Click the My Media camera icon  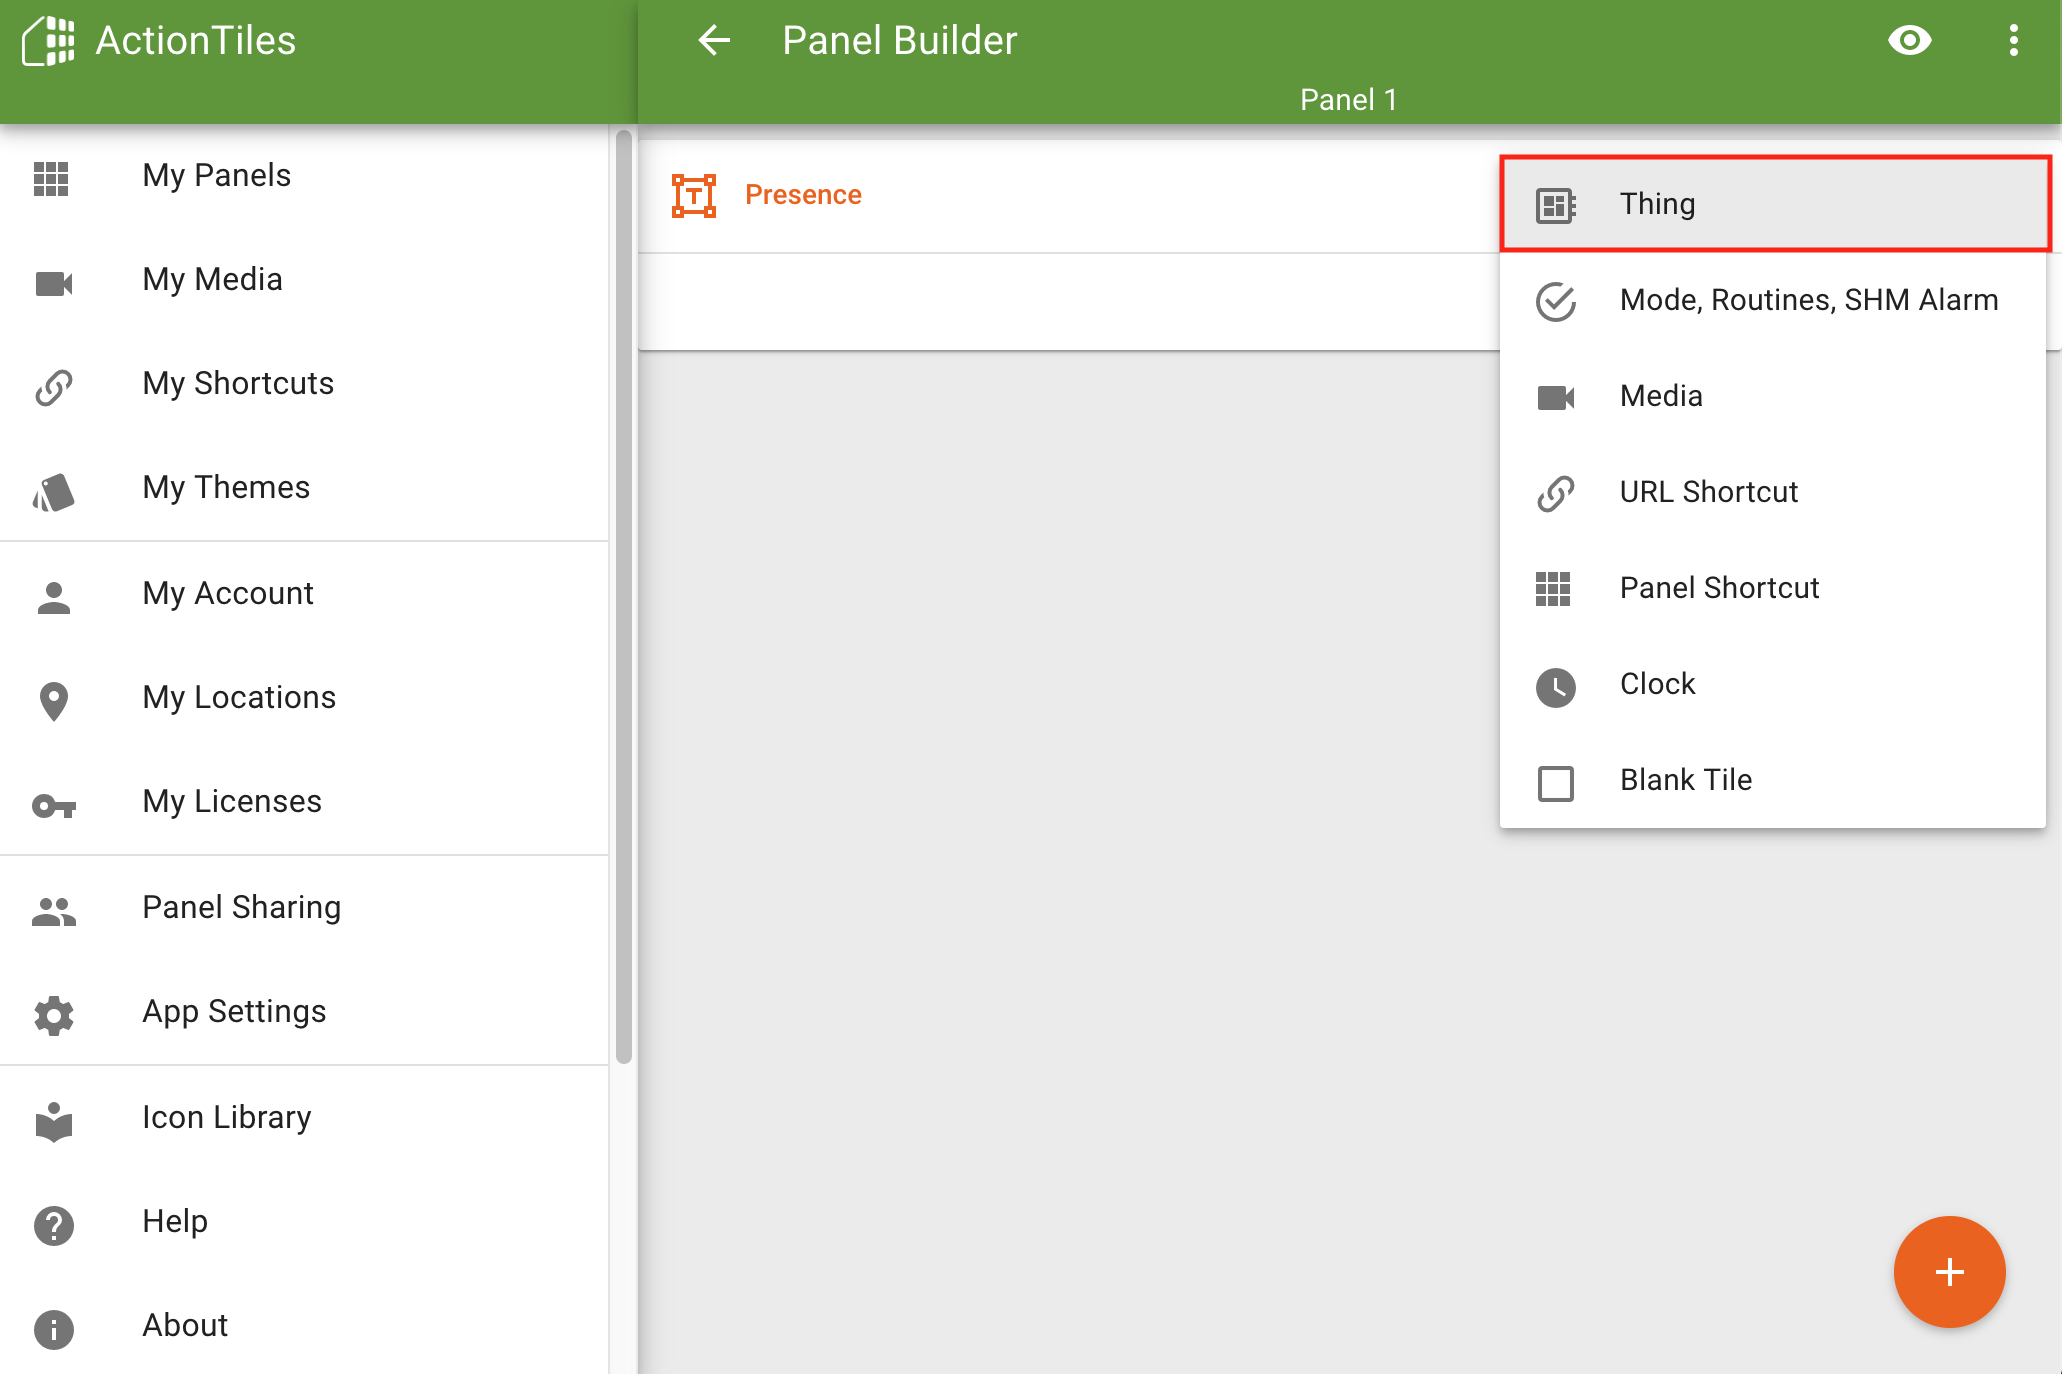54,284
